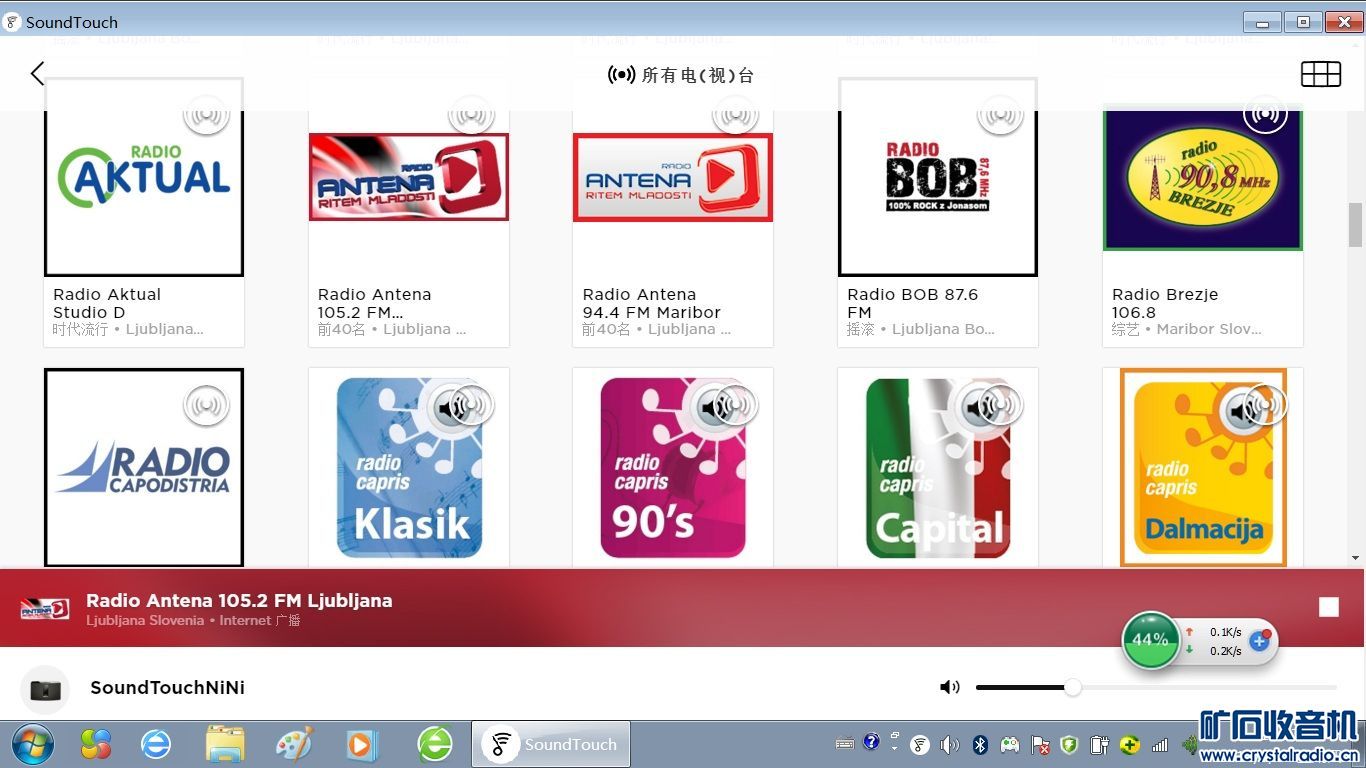Select the Radio Capodistria logo
The width and height of the screenshot is (1366, 768).
click(144, 467)
